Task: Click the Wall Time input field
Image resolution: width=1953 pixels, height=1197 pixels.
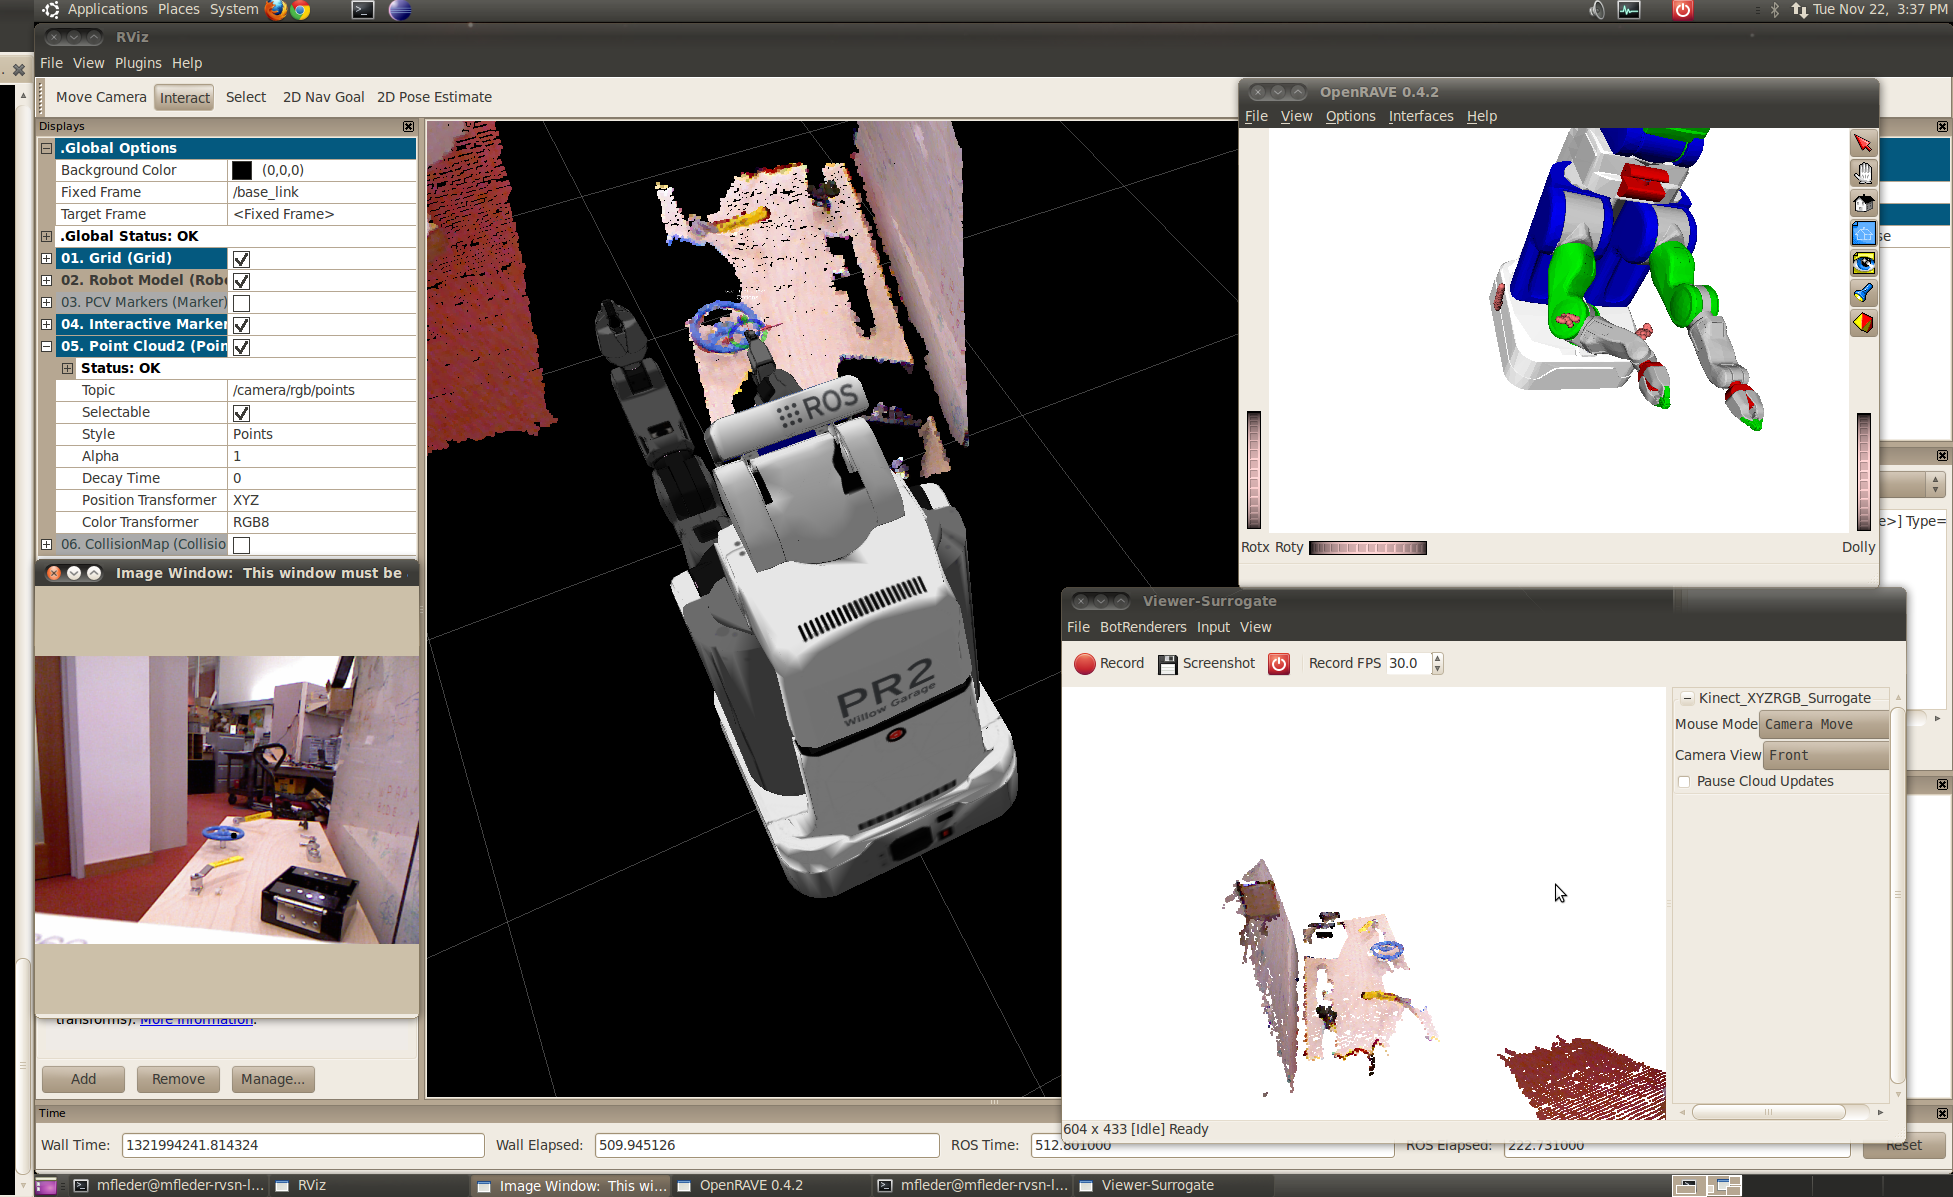Action: pos(302,1145)
